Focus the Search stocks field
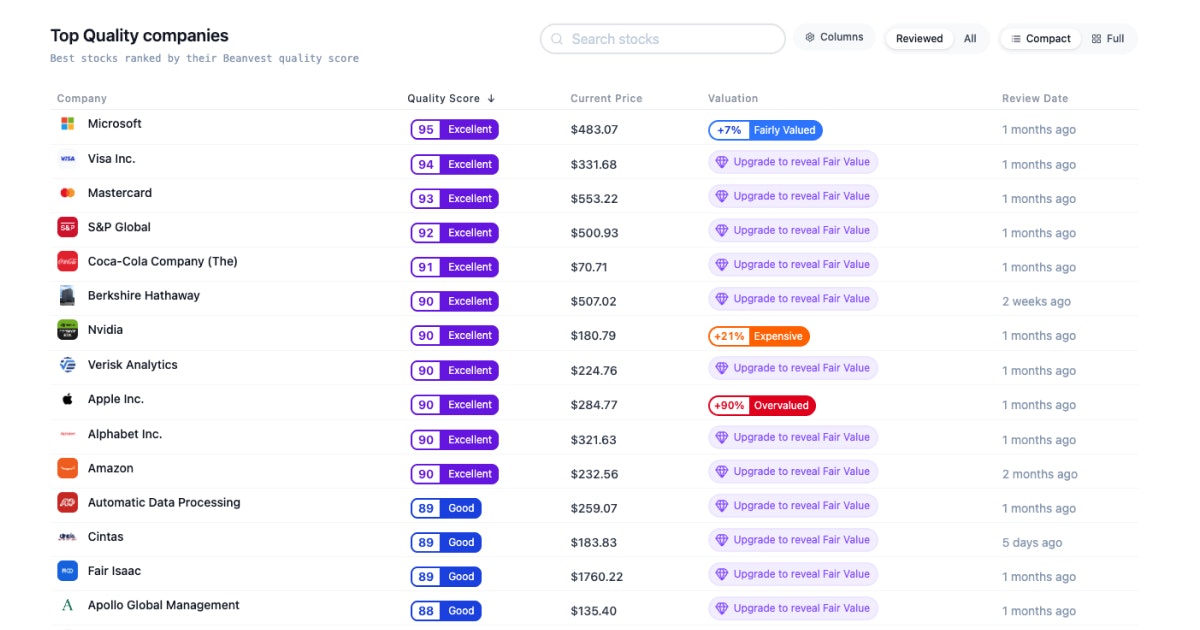Image resolution: width=1200 pixels, height=630 pixels. pyautogui.click(x=662, y=39)
